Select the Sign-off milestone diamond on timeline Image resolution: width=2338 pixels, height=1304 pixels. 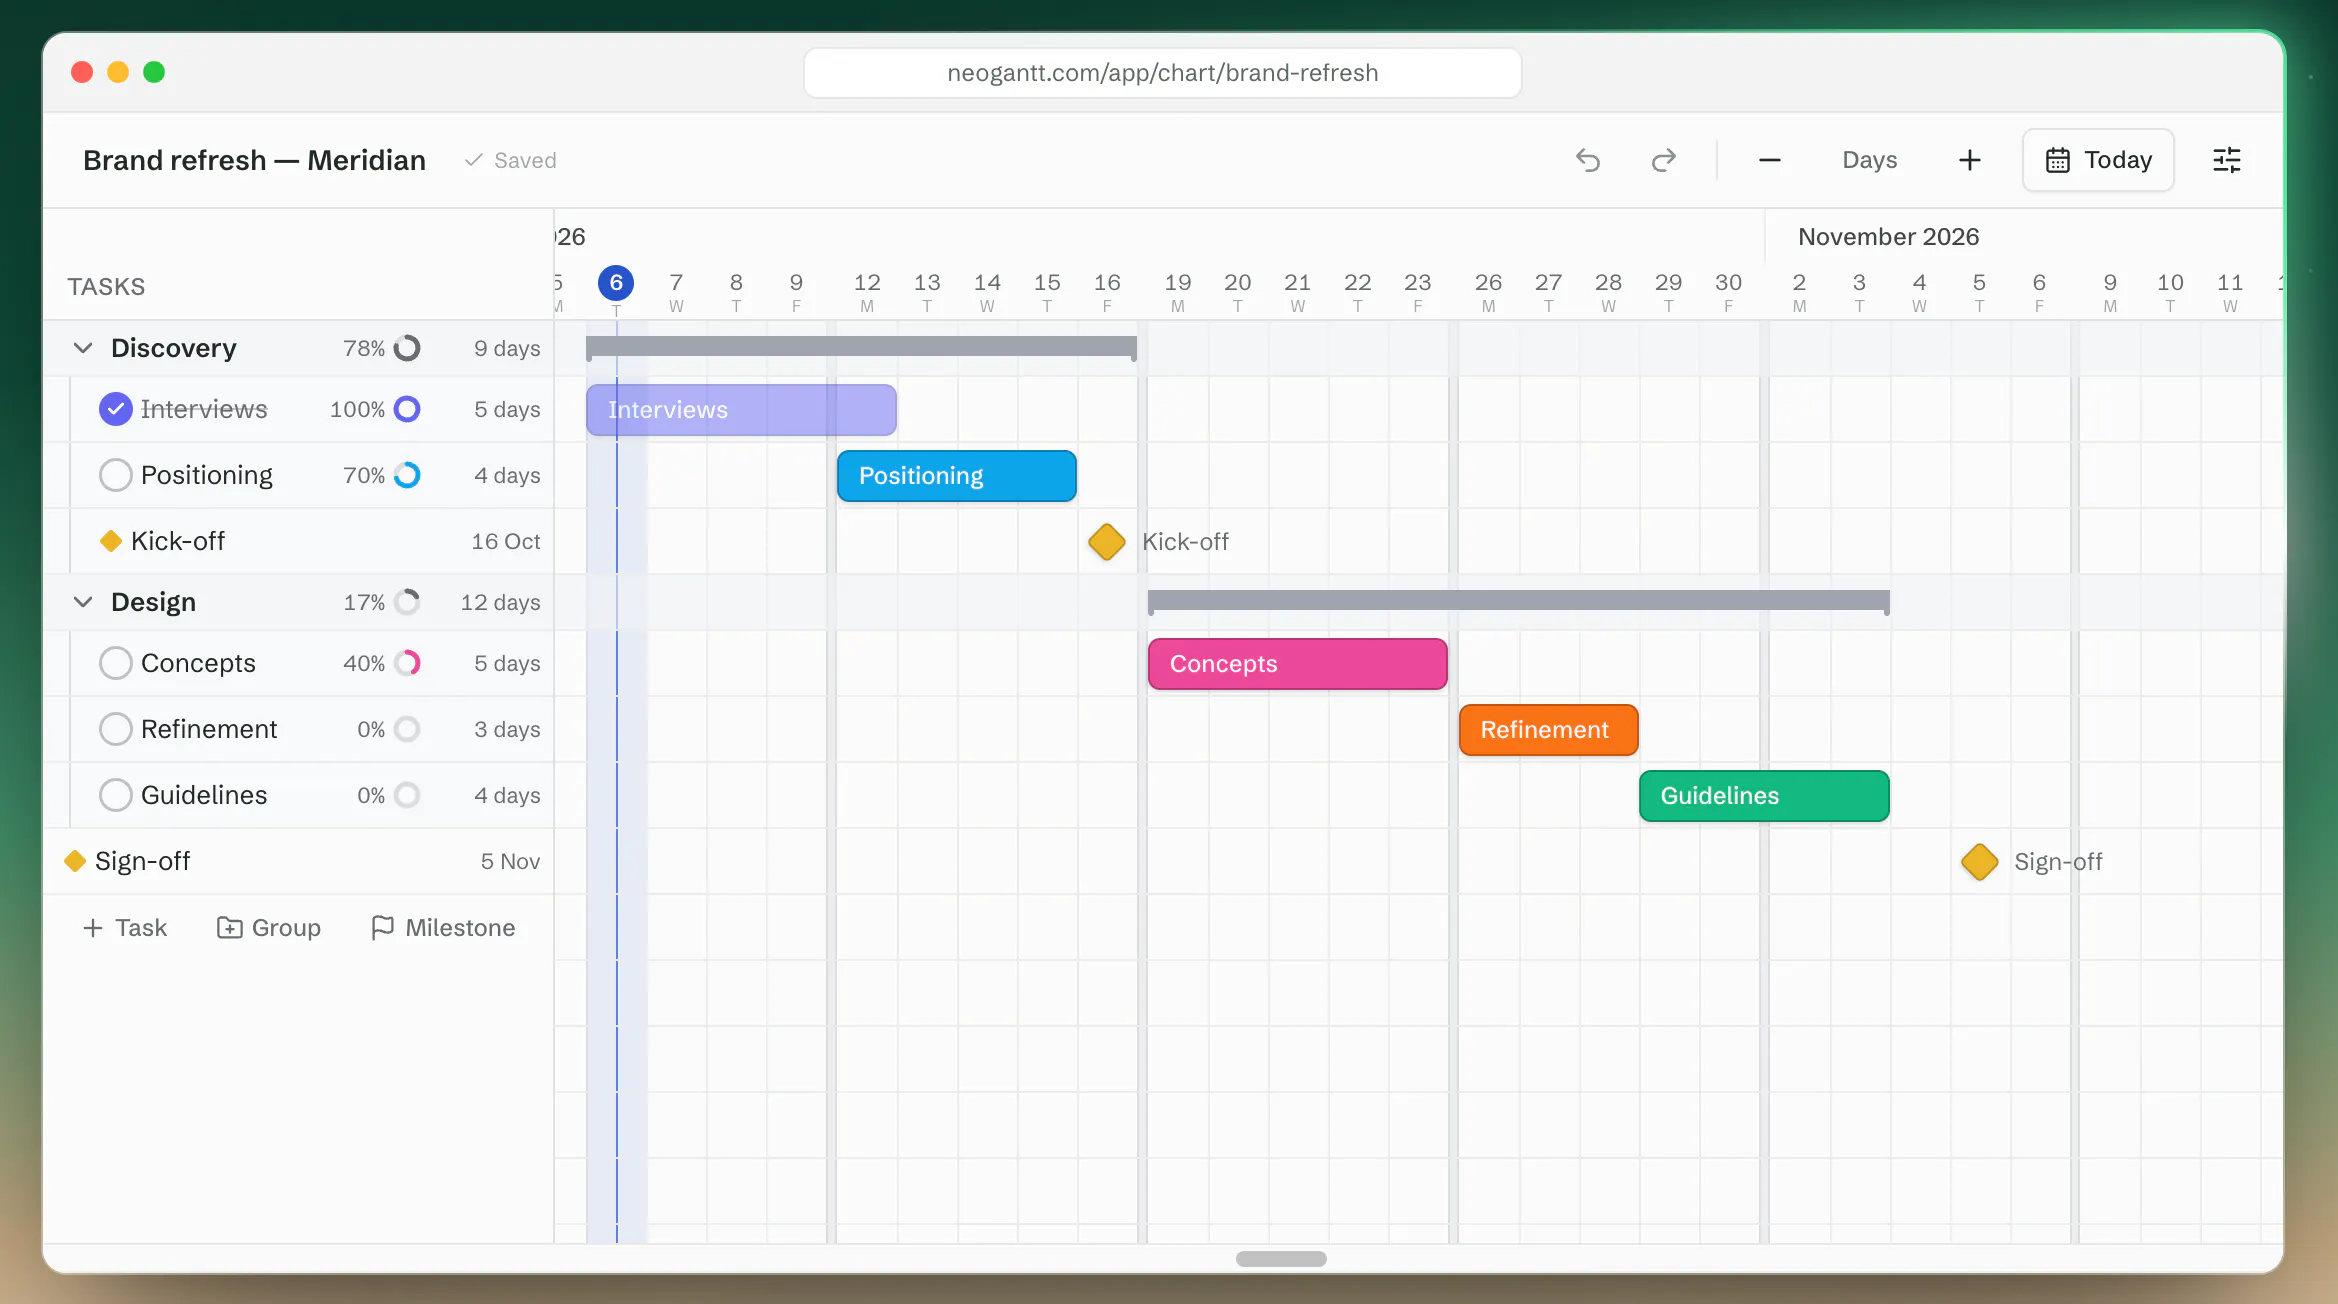coord(1980,862)
